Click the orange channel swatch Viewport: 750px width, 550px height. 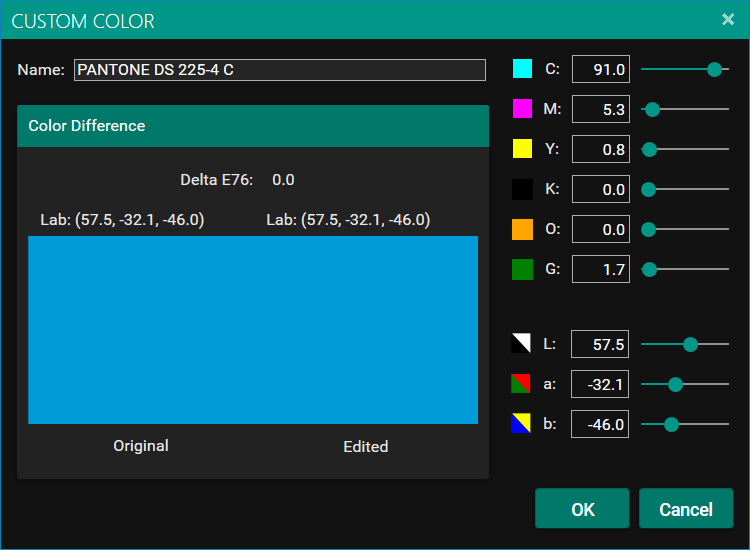522,229
